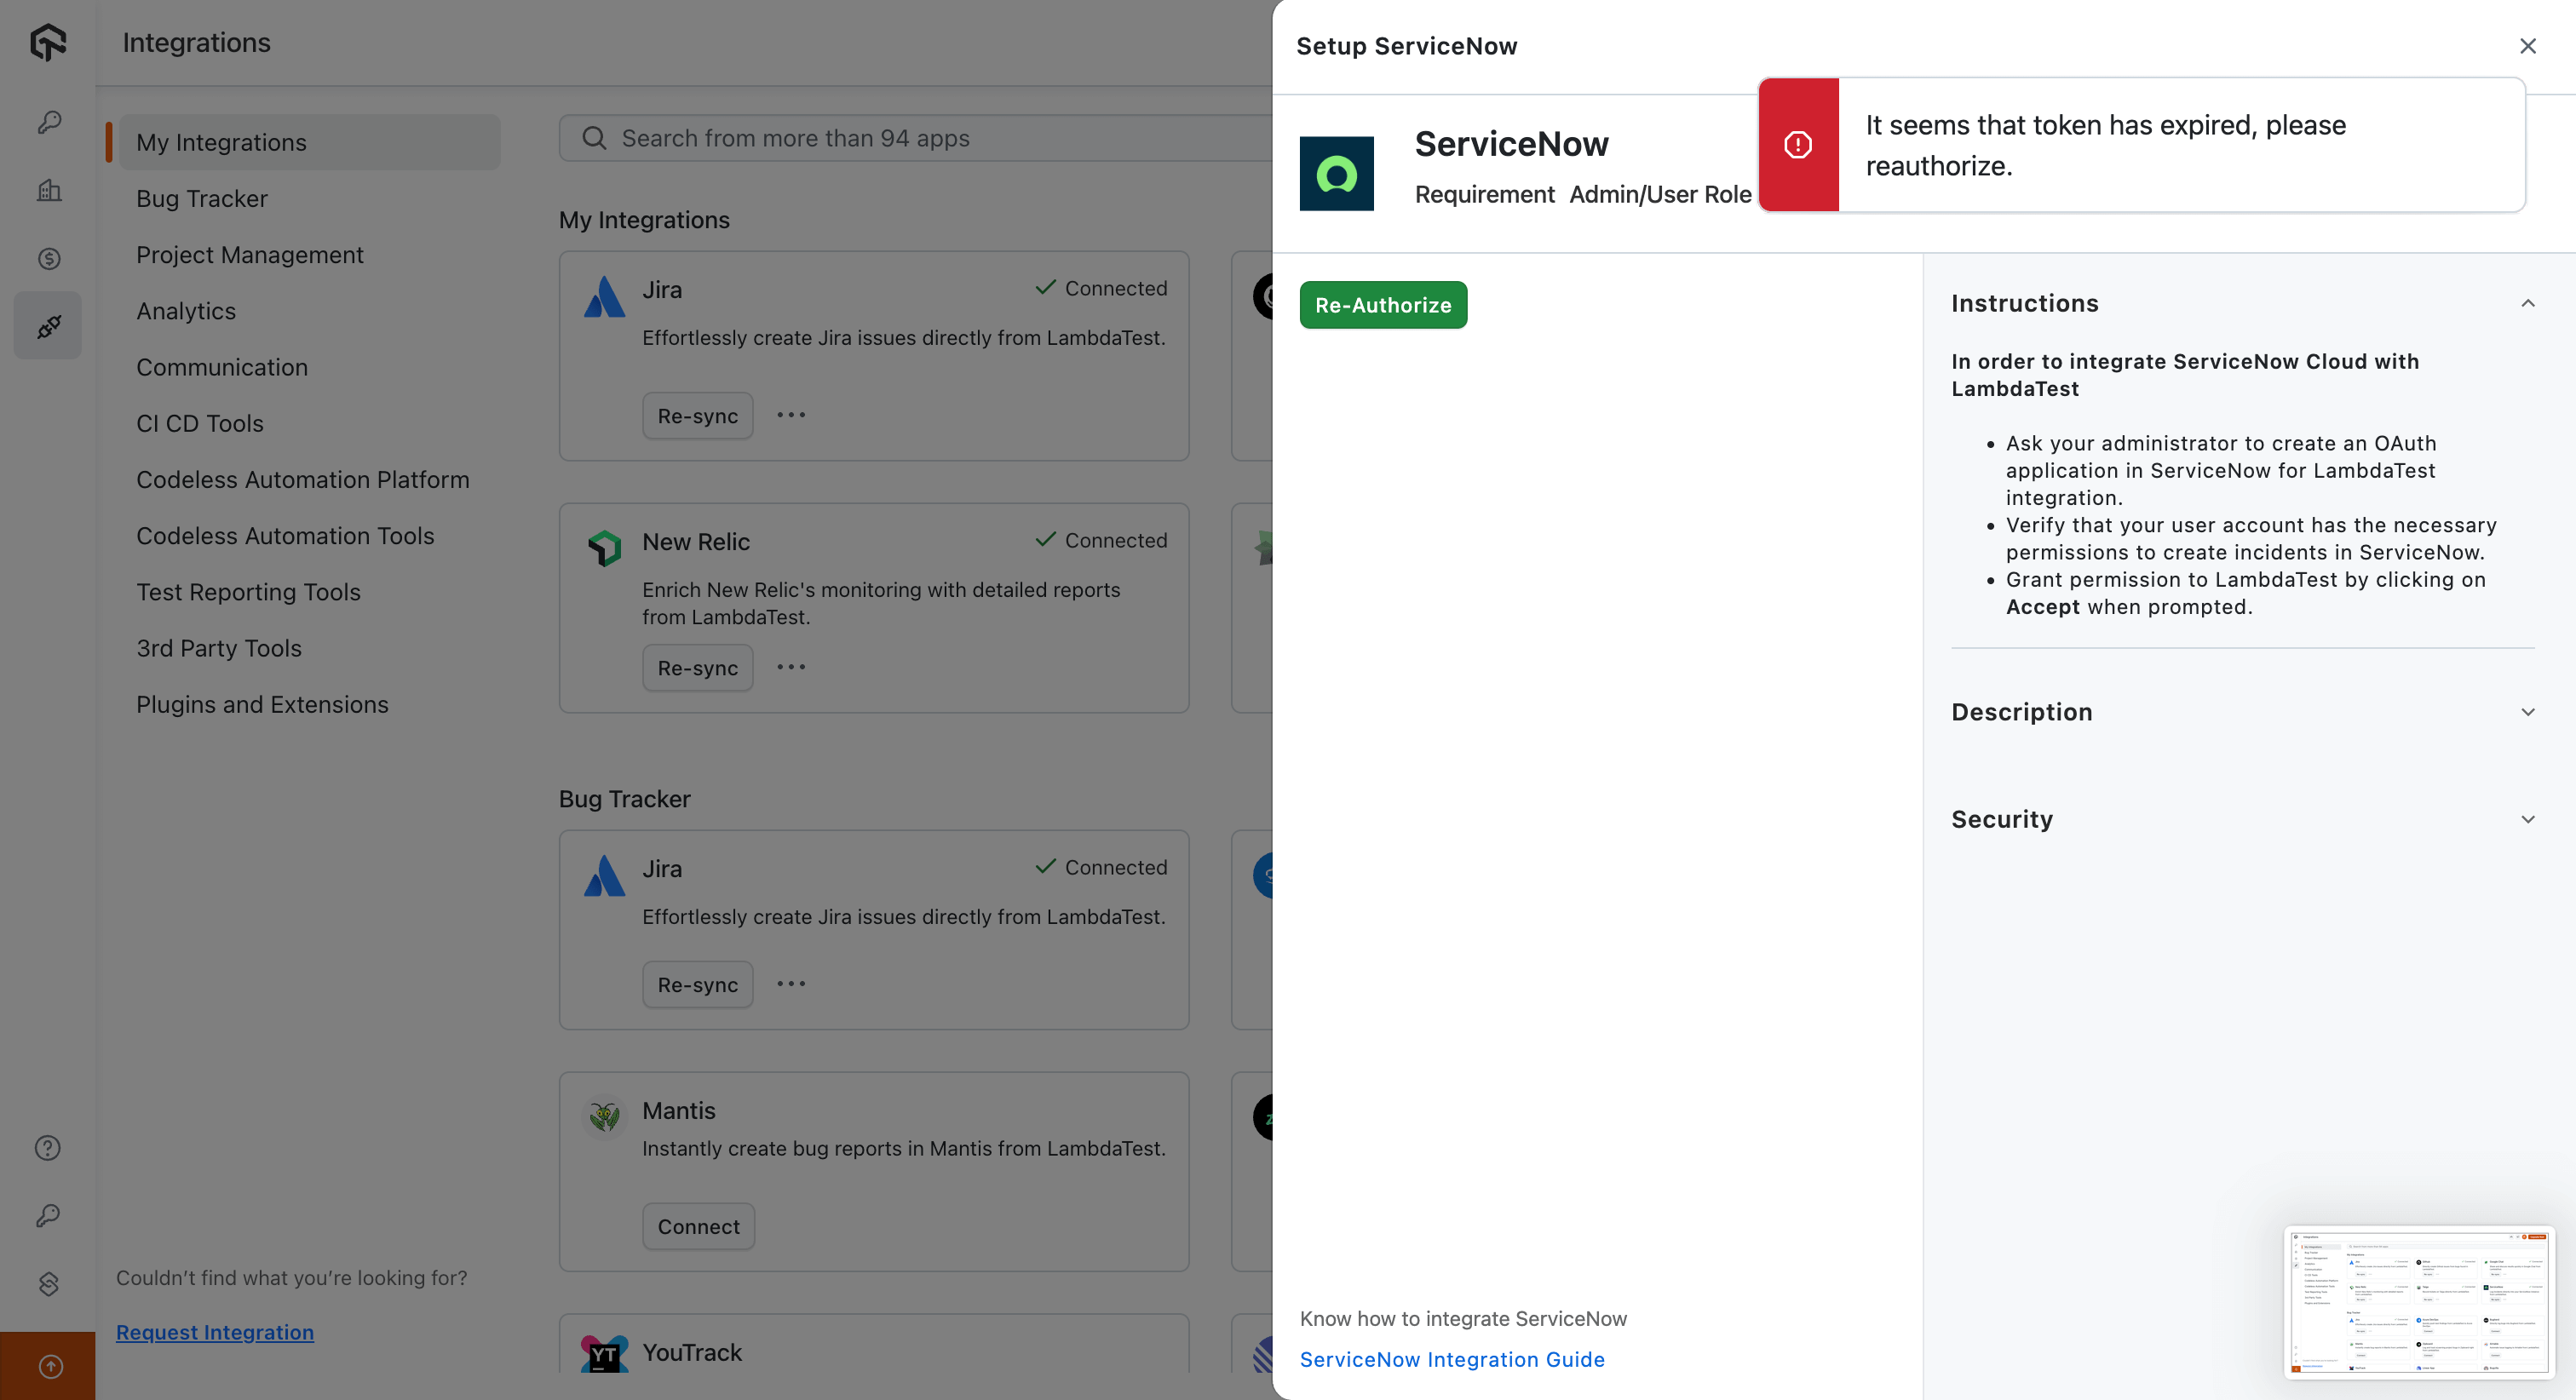Collapse the Instructions section
The width and height of the screenshot is (2576, 1400).
[2527, 303]
